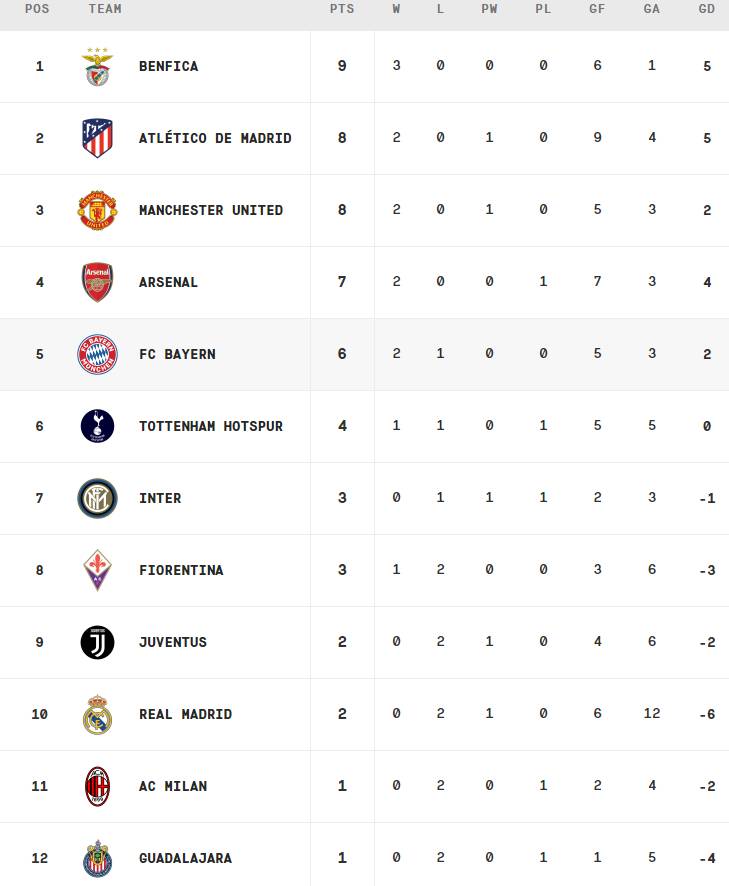The height and width of the screenshot is (886, 729).
Task: Open the REAL MADRID team link
Action: (185, 714)
